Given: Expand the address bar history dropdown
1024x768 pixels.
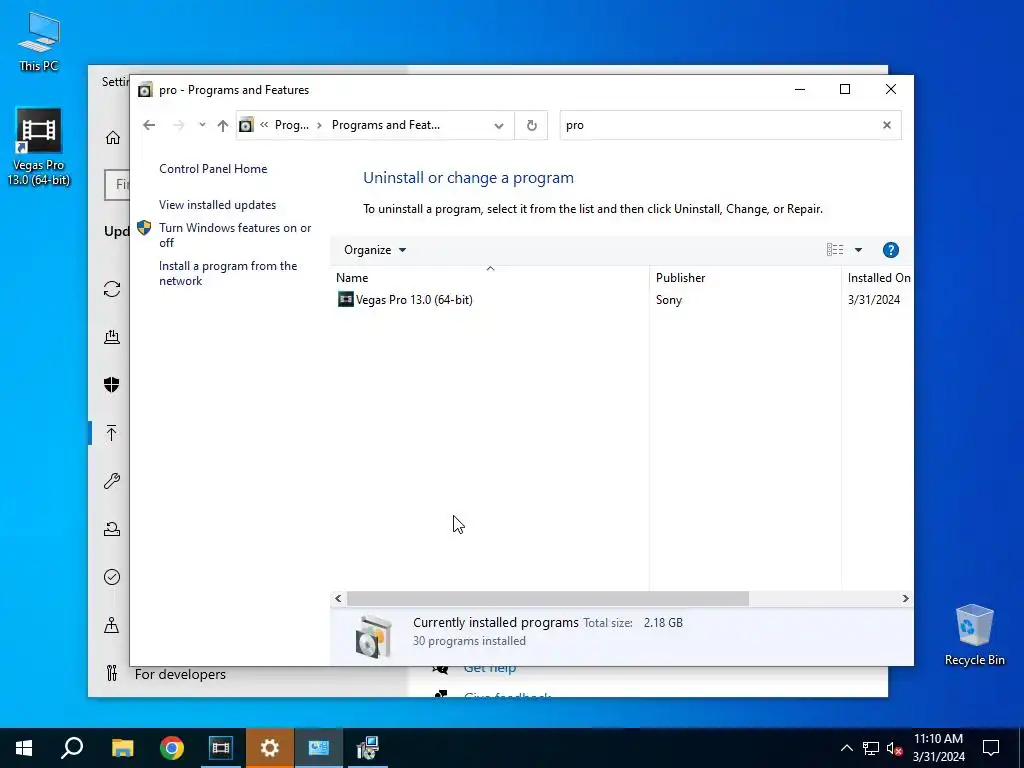Looking at the screenshot, I should [499, 125].
